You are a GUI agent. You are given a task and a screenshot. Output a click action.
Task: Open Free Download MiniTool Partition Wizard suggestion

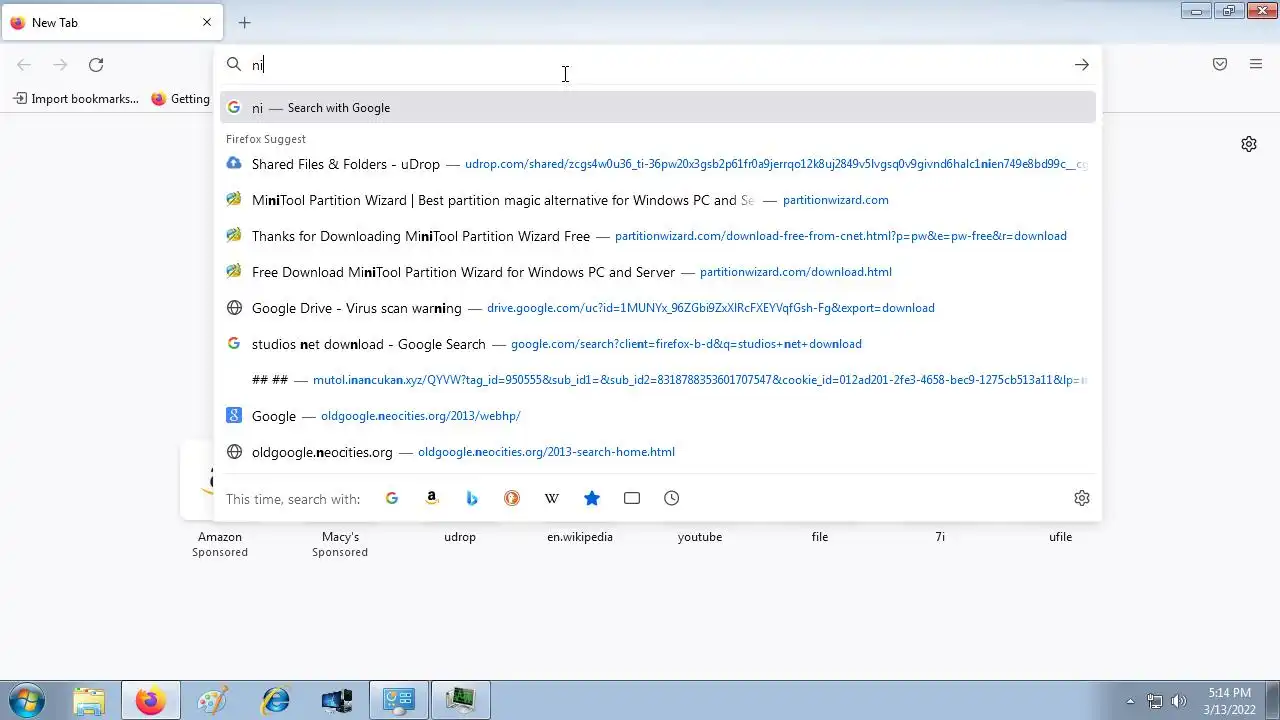[658, 272]
